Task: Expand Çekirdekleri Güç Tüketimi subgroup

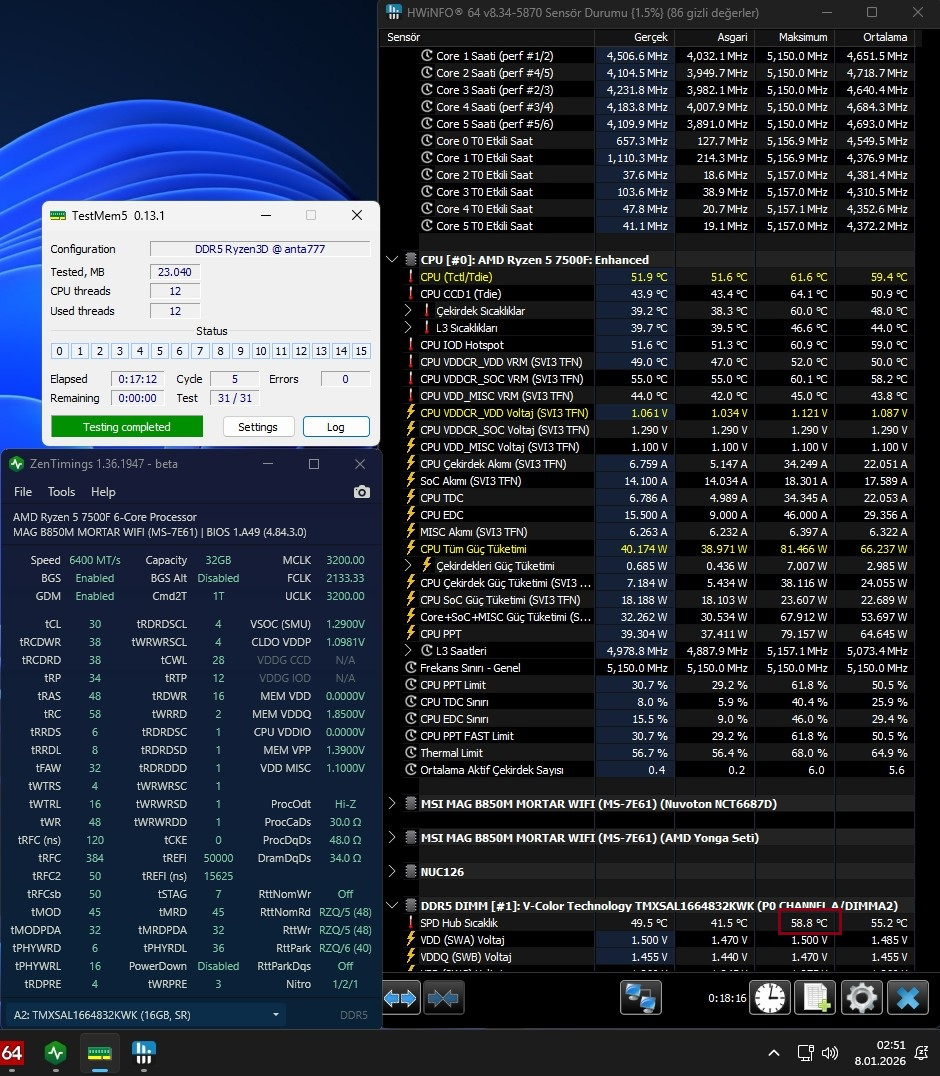Action: (x=408, y=565)
